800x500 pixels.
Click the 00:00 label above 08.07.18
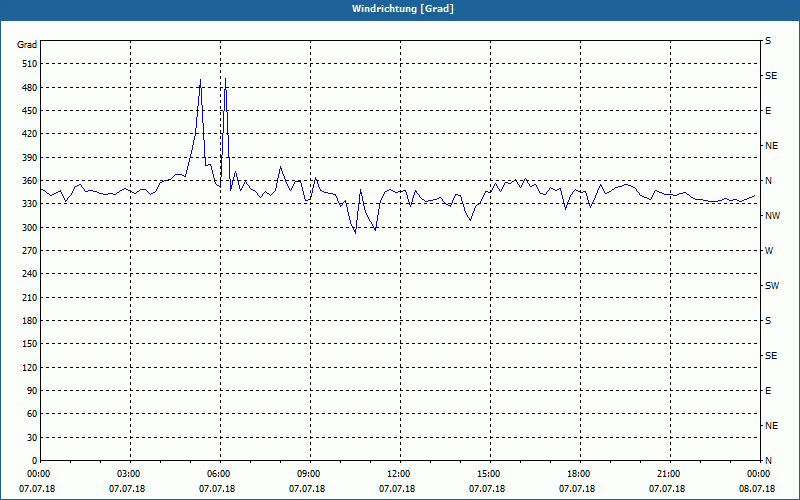point(759,474)
